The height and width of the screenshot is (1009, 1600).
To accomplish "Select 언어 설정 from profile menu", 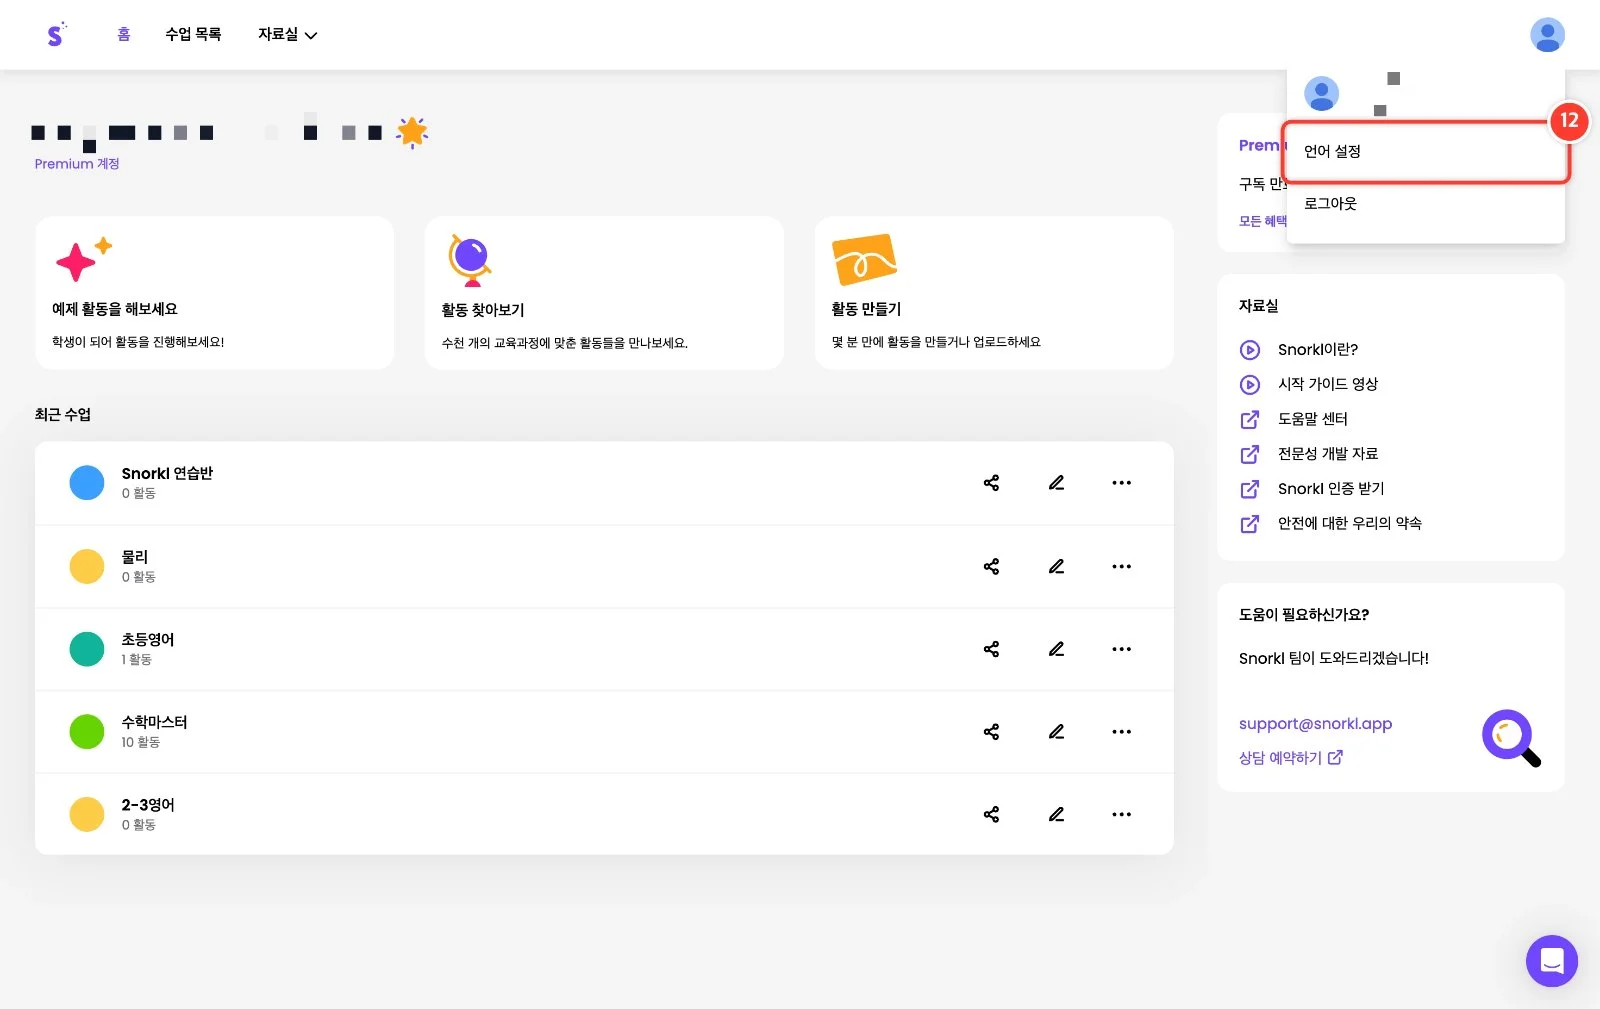I will click(1425, 151).
